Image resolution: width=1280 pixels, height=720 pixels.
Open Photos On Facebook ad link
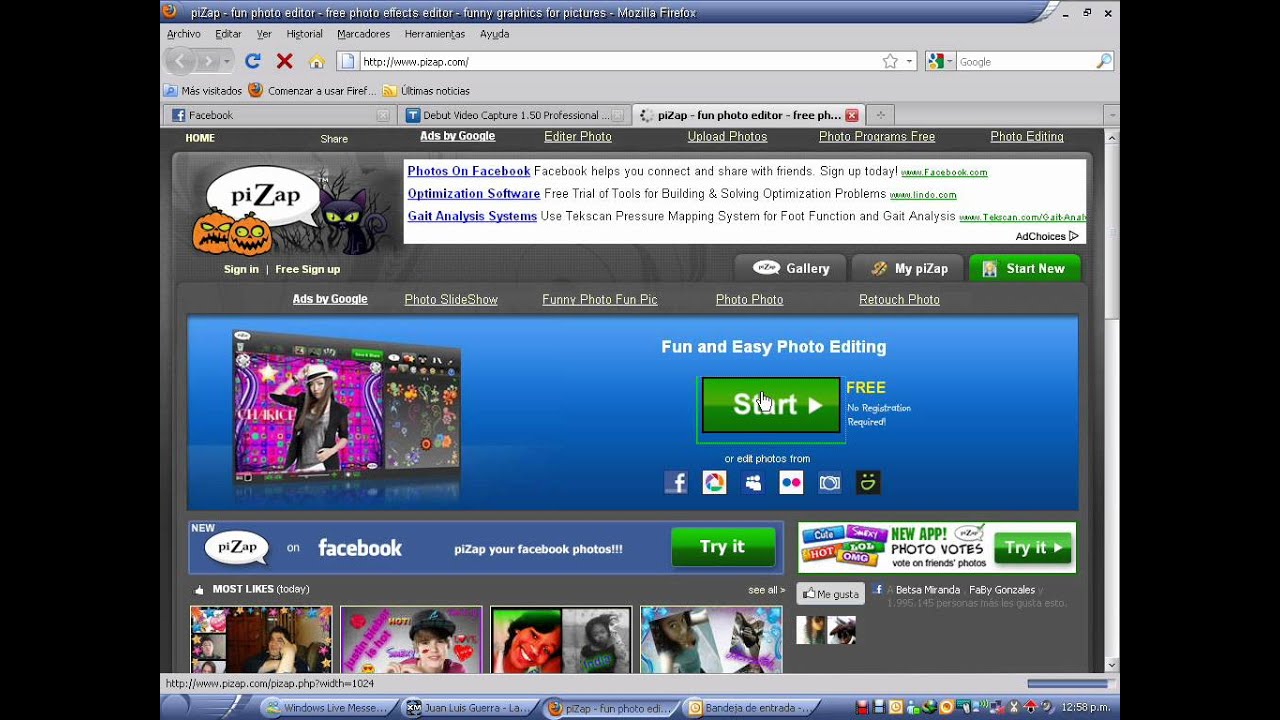pos(468,171)
